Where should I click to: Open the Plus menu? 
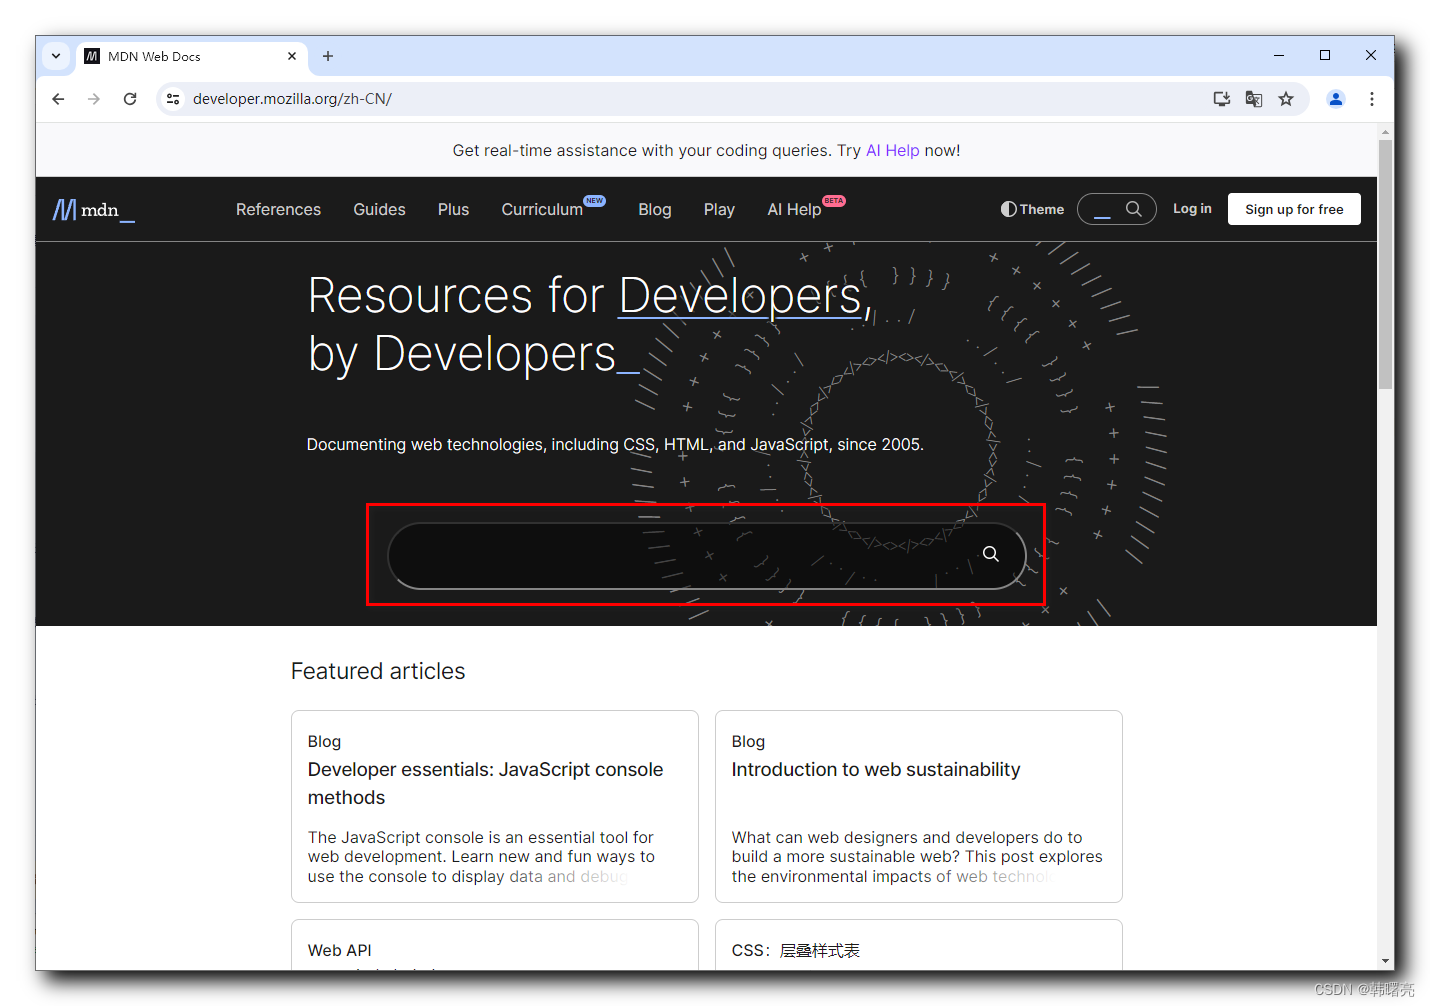[x=453, y=209]
